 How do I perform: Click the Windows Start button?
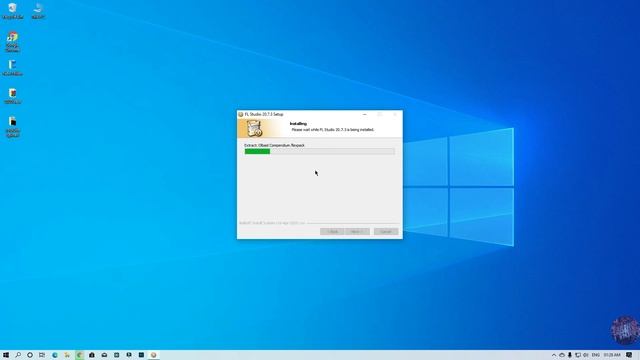click(x=6, y=355)
